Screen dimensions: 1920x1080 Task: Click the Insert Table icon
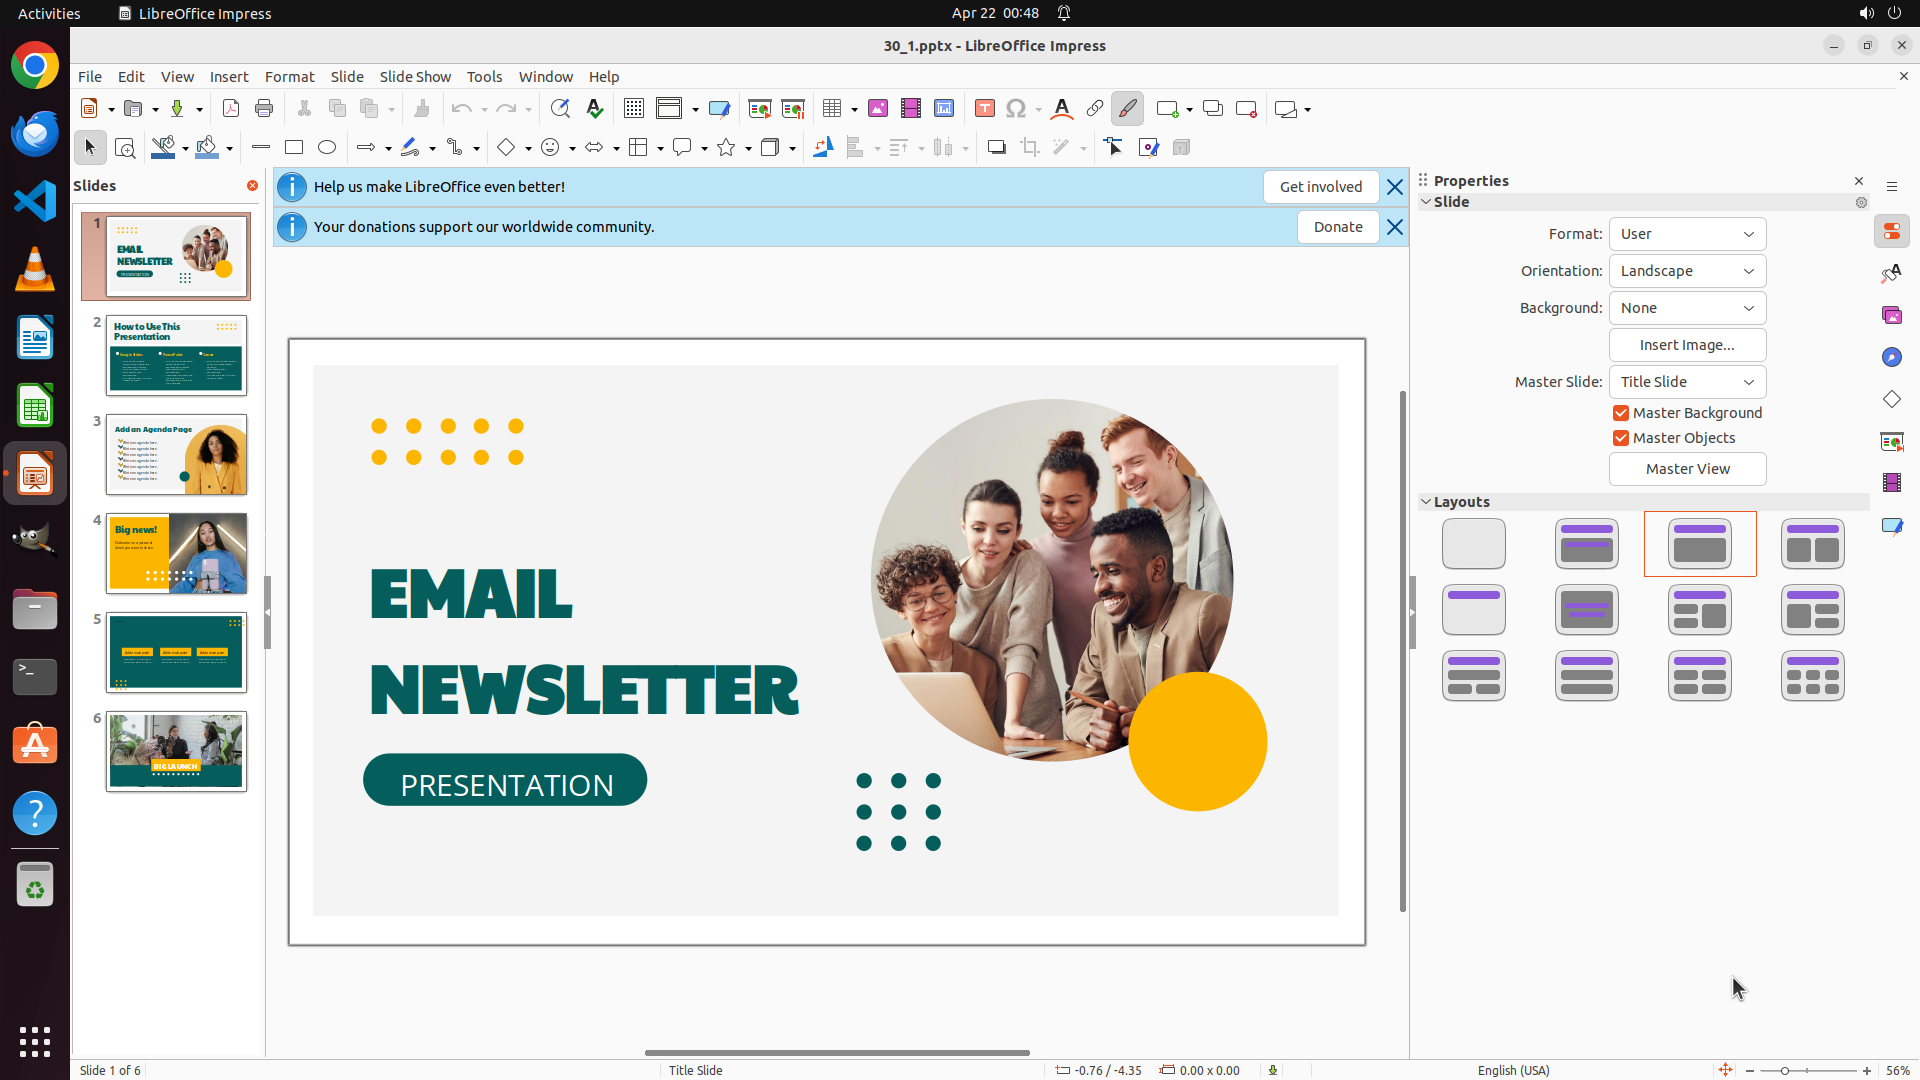point(832,109)
